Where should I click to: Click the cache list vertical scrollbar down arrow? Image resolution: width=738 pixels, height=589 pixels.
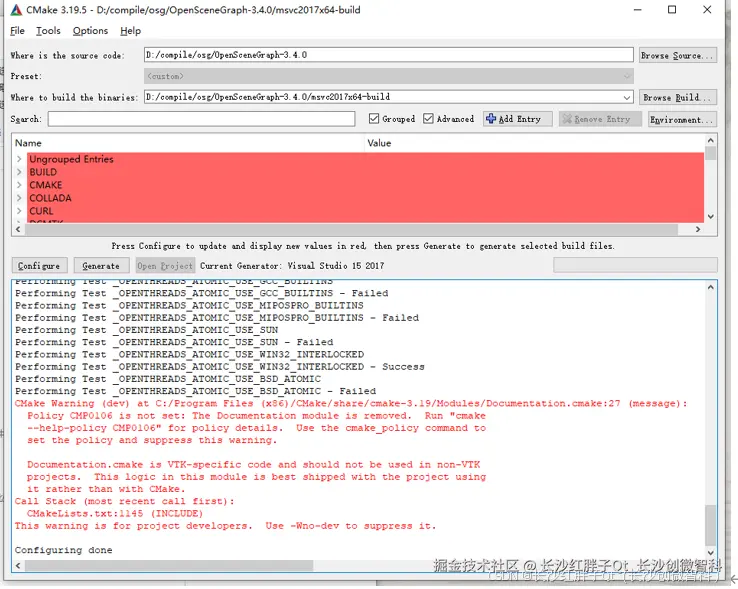click(711, 217)
